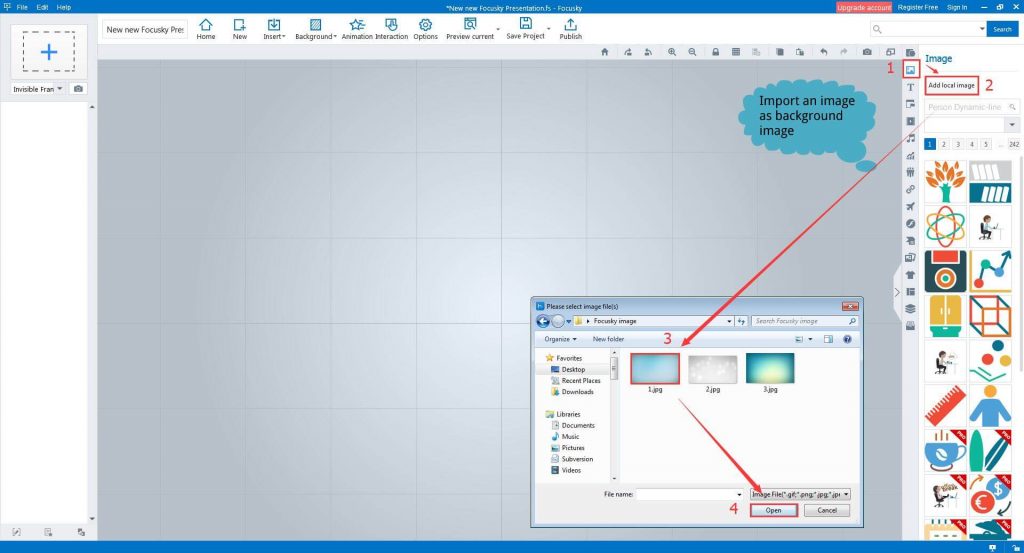Open the File menu

click(x=22, y=7)
